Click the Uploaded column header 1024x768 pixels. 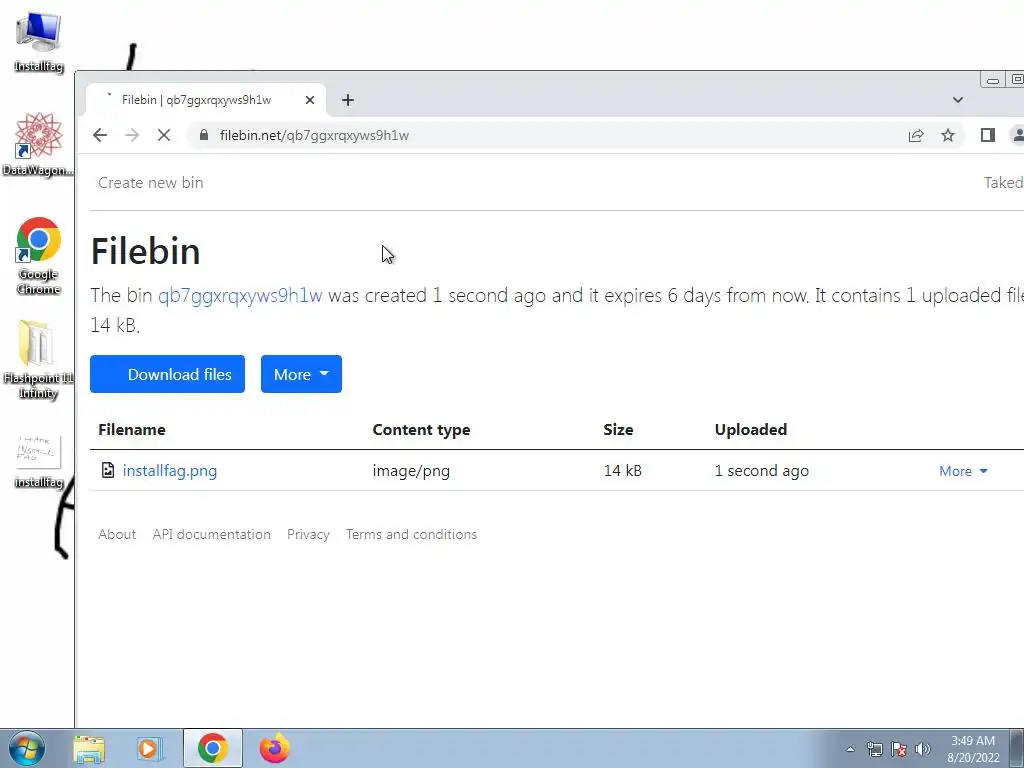[x=751, y=430]
